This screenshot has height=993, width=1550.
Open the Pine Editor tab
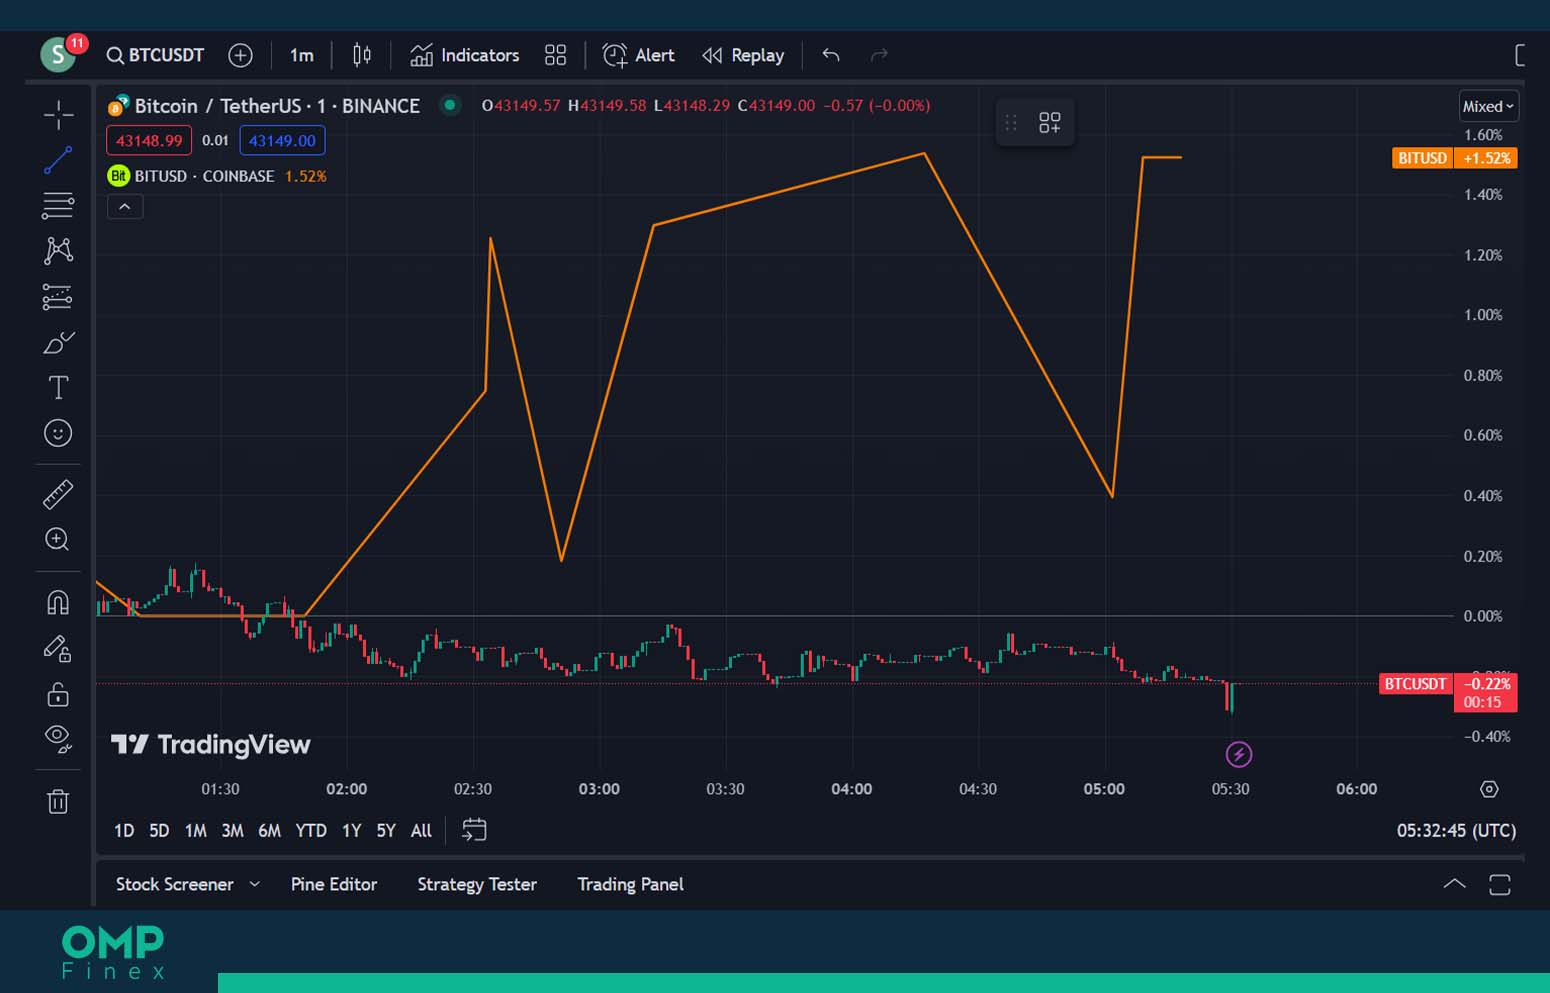pos(334,884)
